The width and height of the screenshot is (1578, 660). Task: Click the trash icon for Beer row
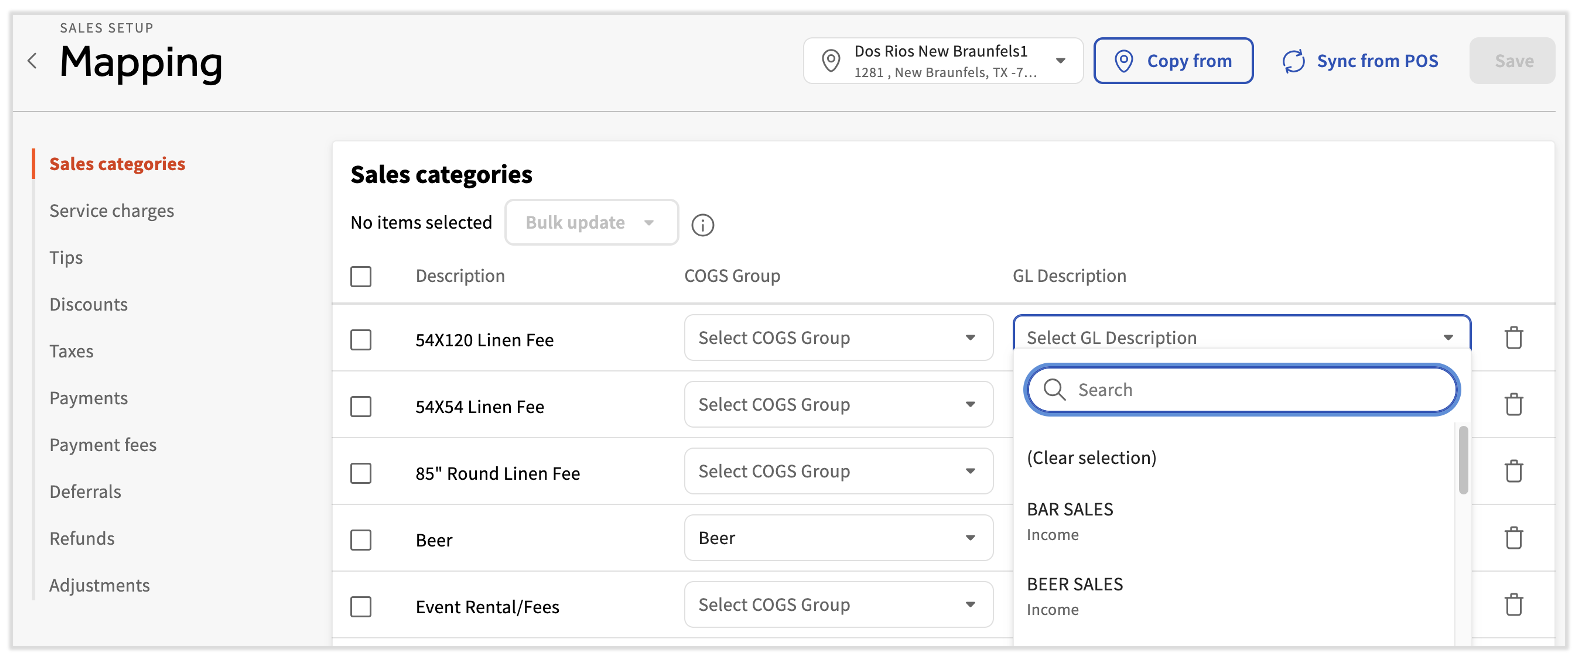click(x=1513, y=538)
